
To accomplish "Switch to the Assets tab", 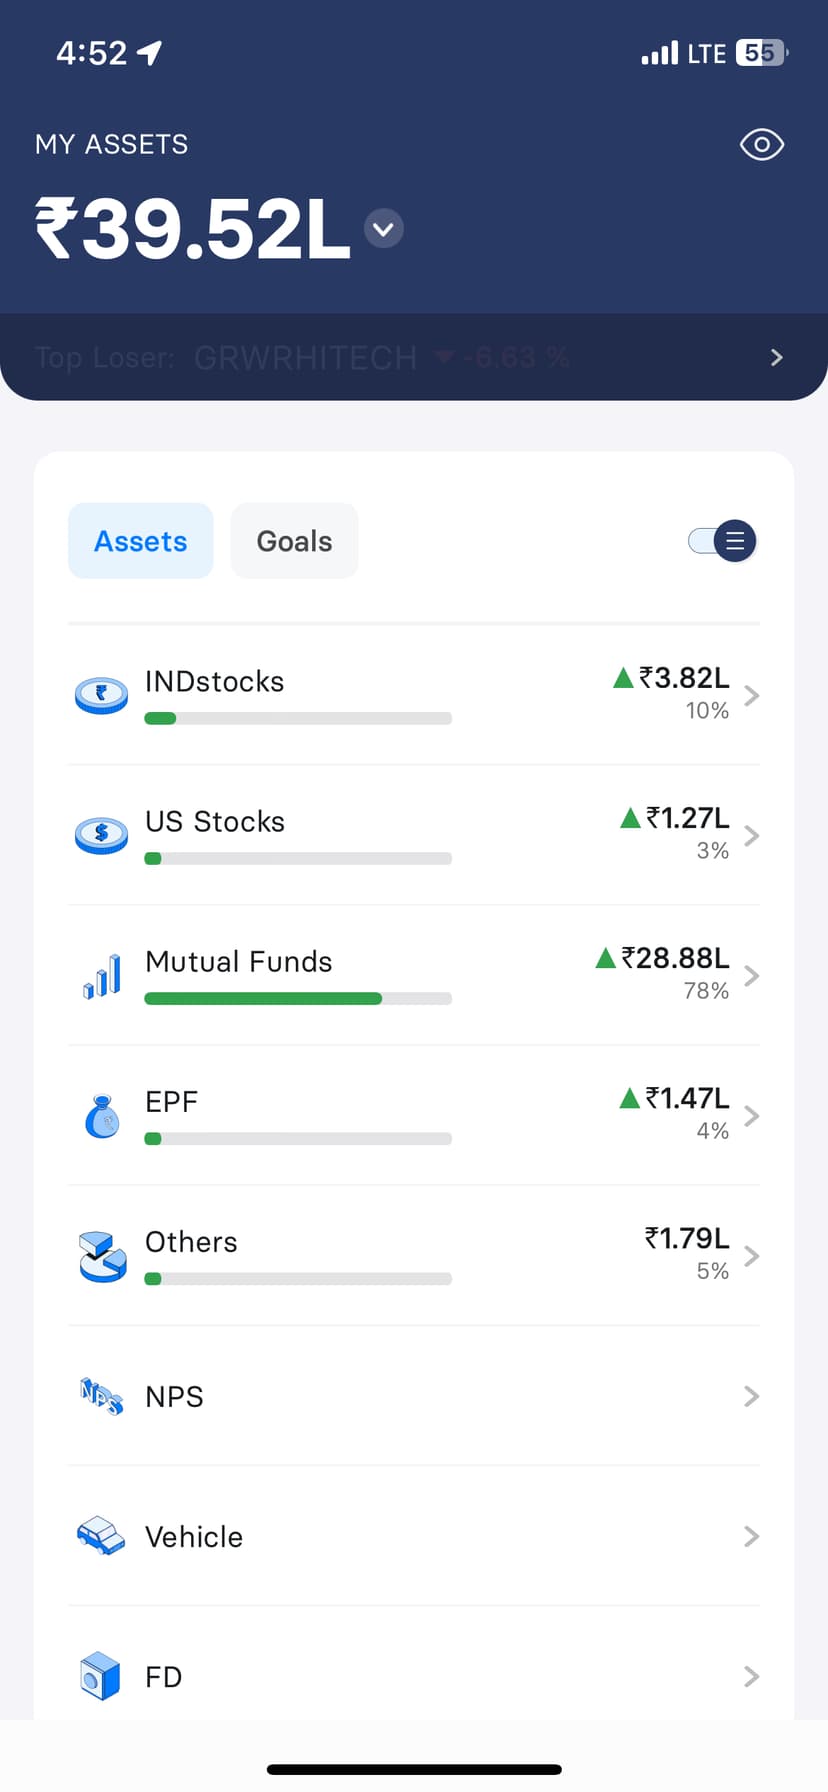I will [x=141, y=541].
